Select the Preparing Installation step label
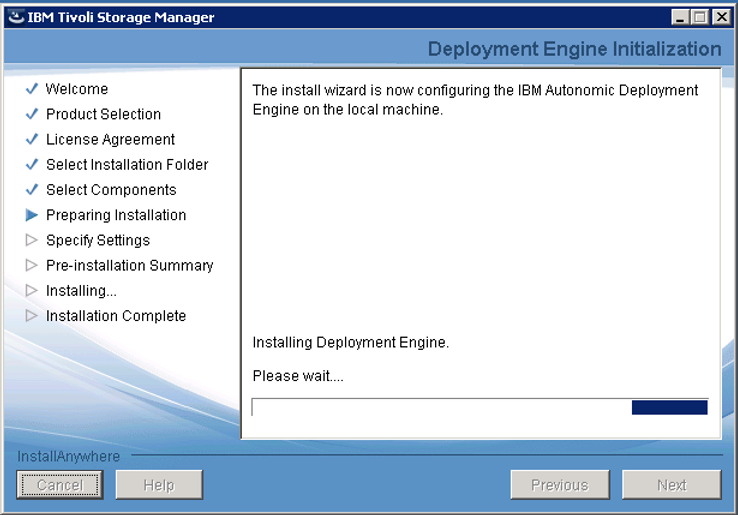Screen dimensions: 738x515 116,215
